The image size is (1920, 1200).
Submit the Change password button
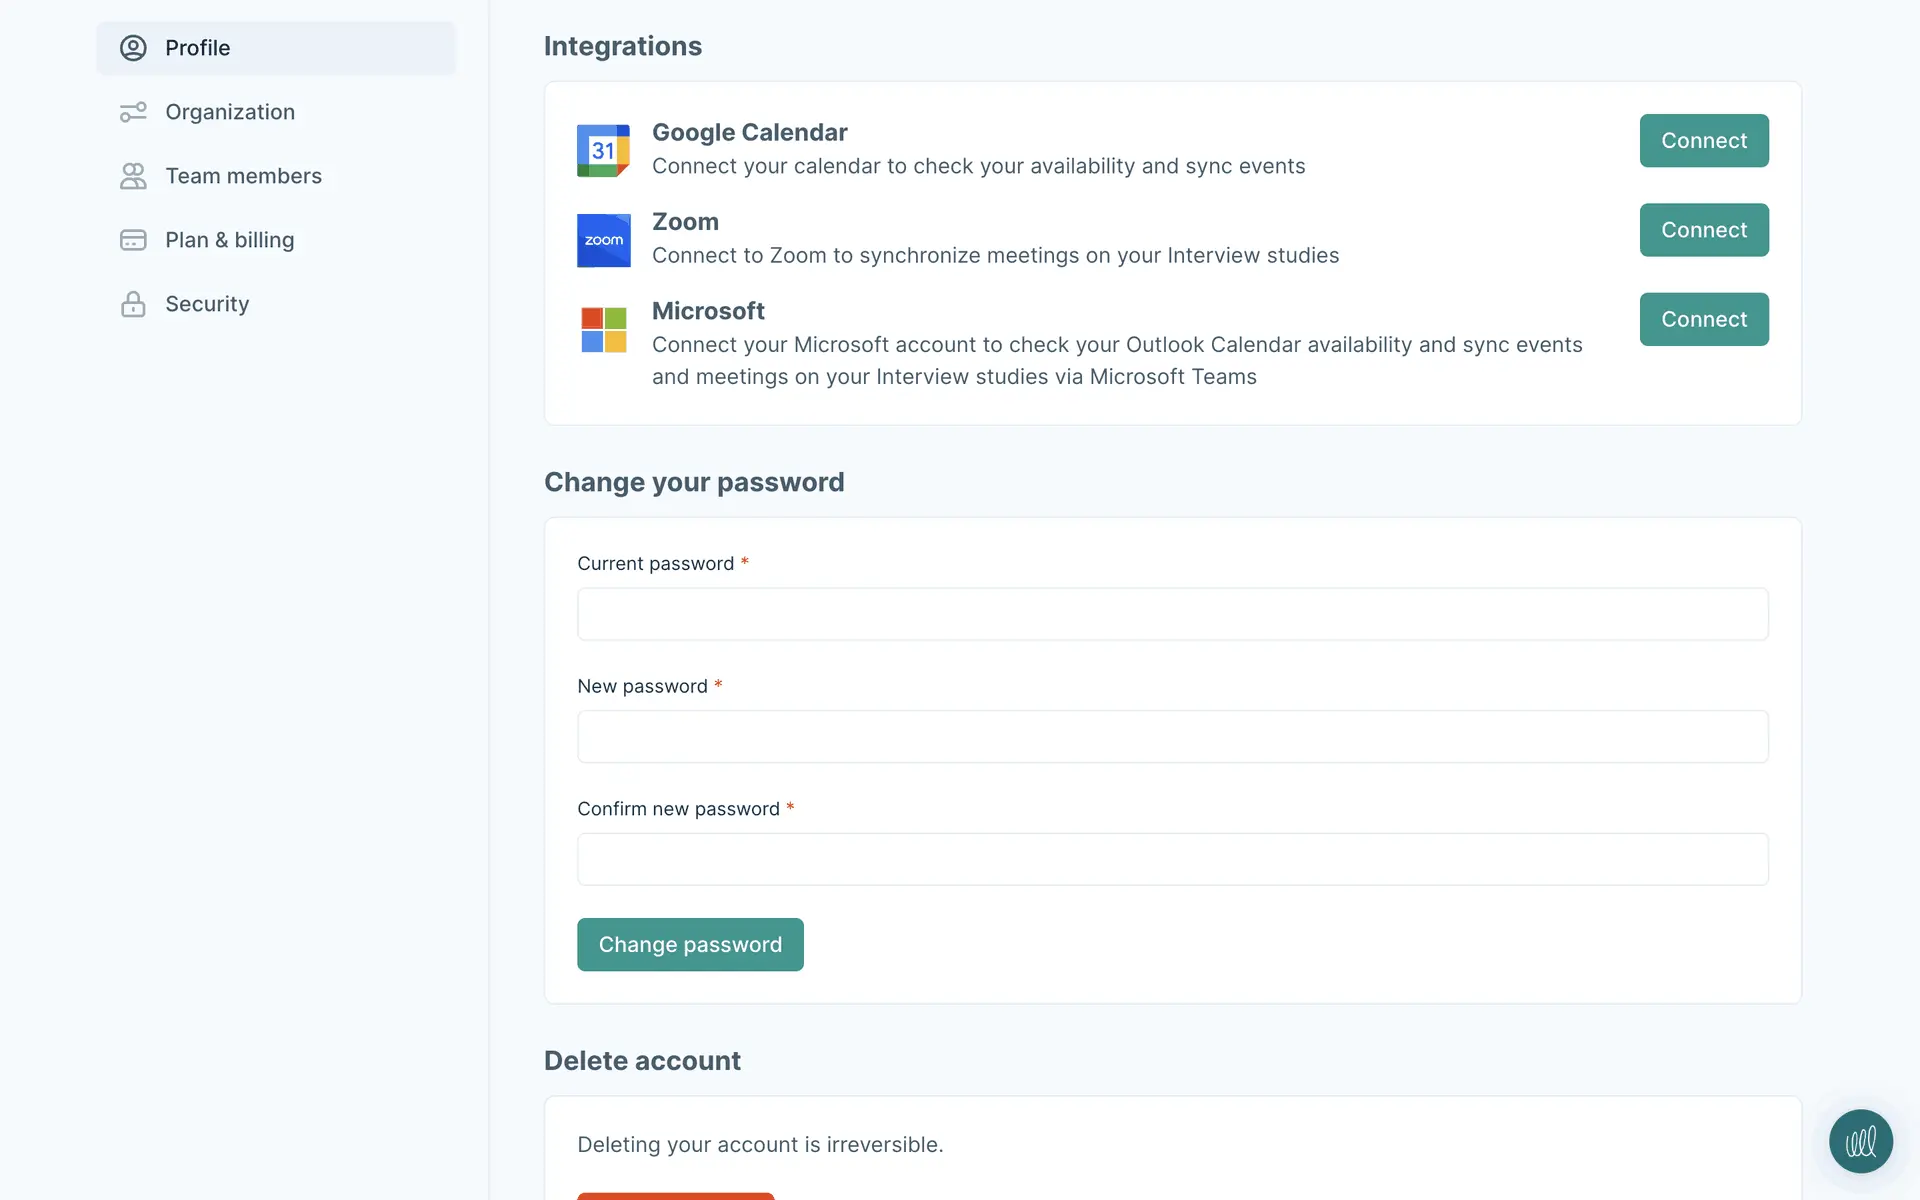690,944
